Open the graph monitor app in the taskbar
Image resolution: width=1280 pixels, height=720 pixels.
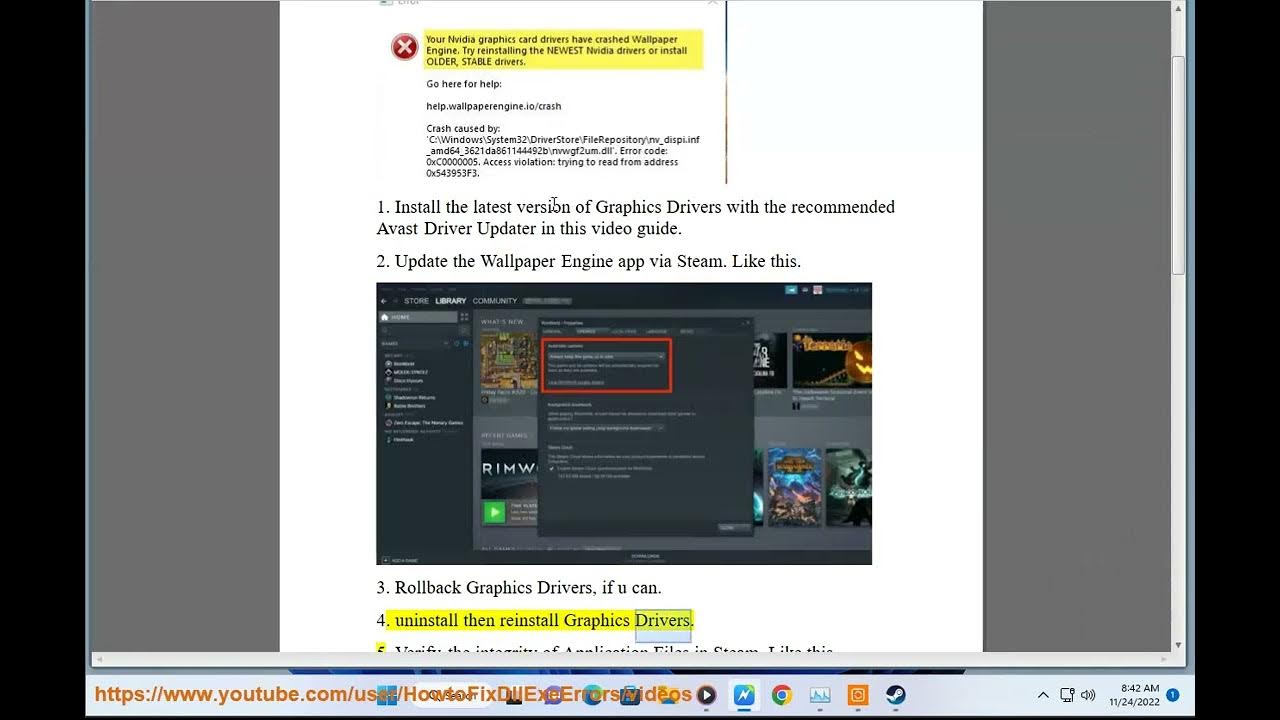coord(820,695)
